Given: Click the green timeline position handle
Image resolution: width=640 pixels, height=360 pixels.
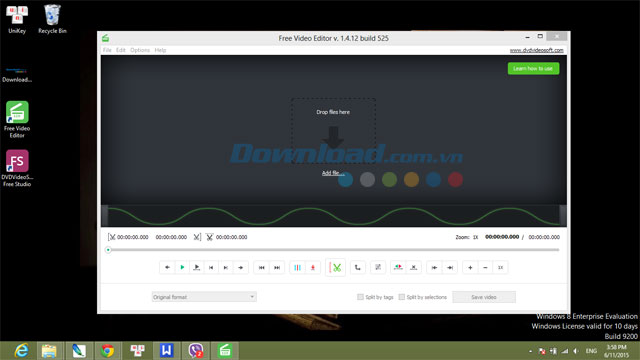Looking at the screenshot, I should pyautogui.click(x=108, y=250).
